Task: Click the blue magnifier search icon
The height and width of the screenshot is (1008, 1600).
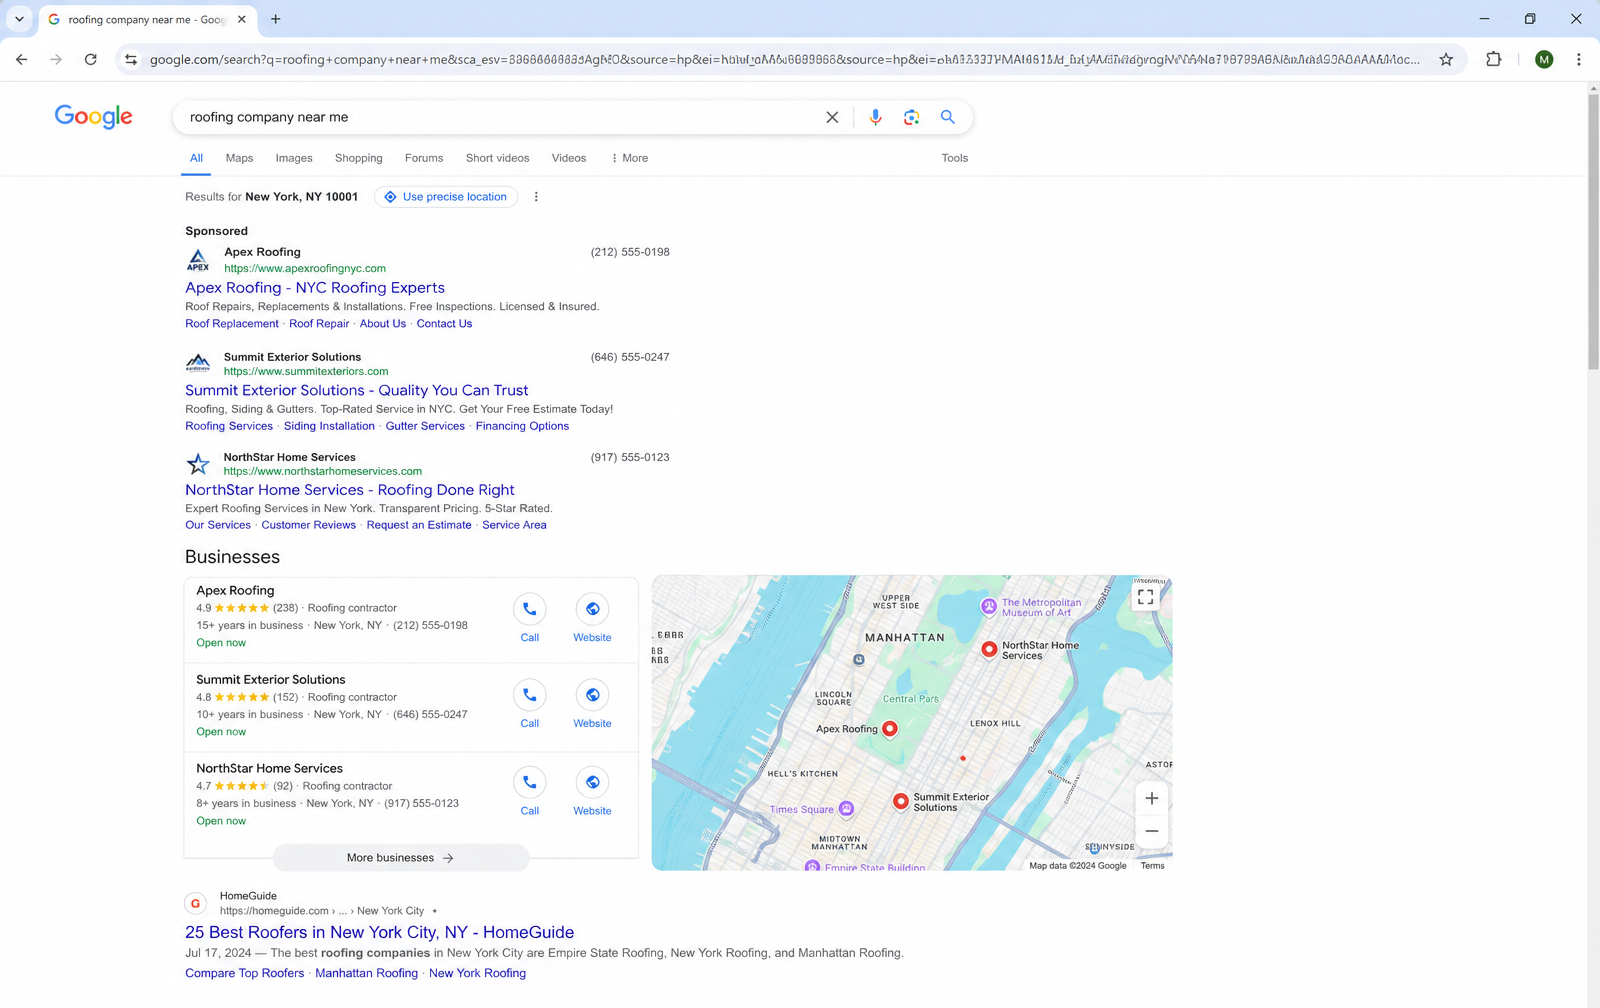Action: click(947, 117)
